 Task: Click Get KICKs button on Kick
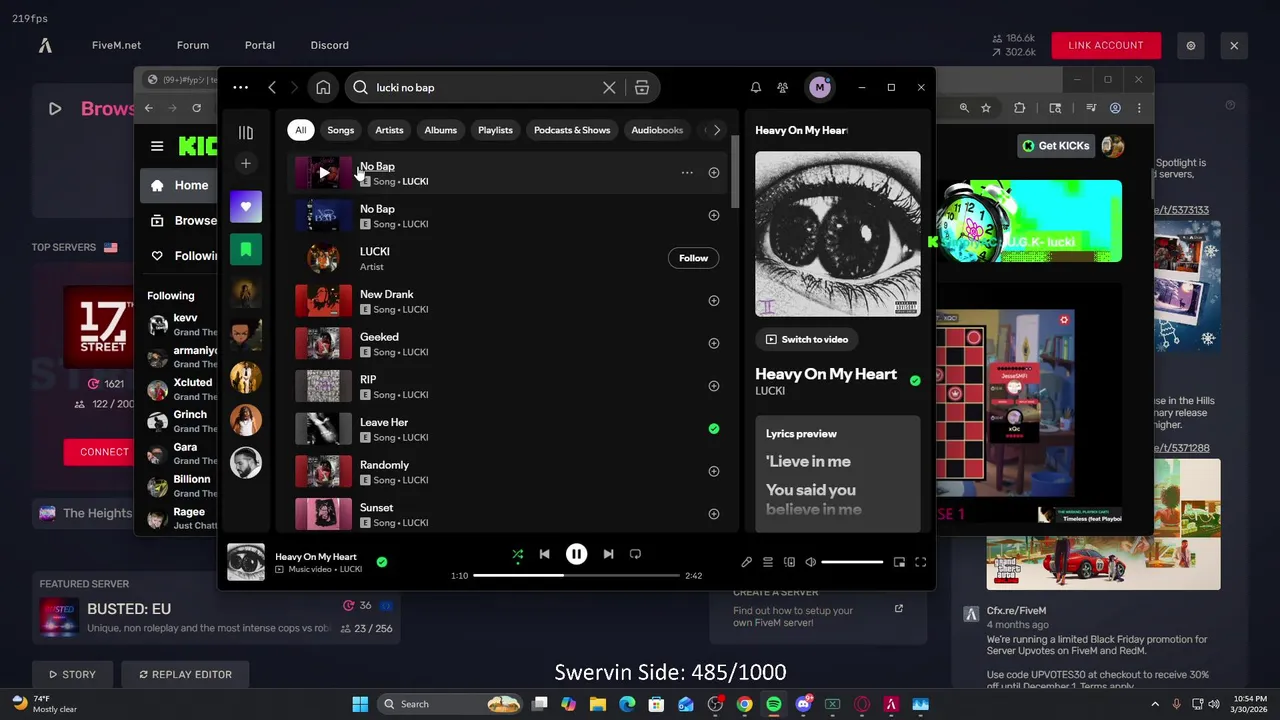tap(1055, 146)
